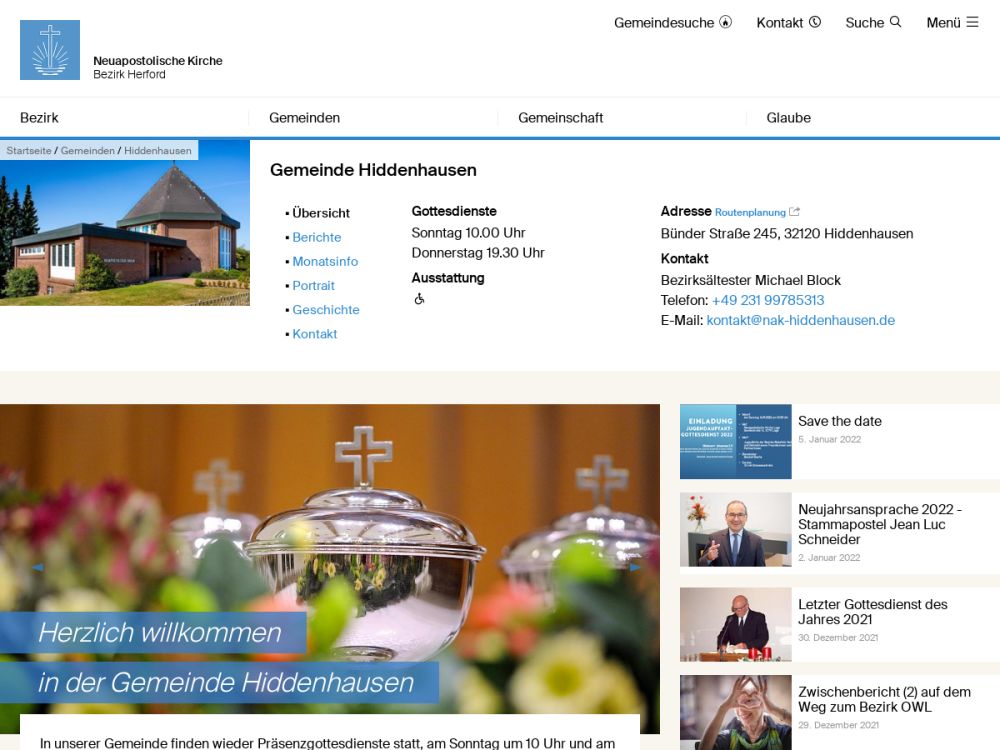Click Startseite in the breadcrumb

tap(28, 151)
